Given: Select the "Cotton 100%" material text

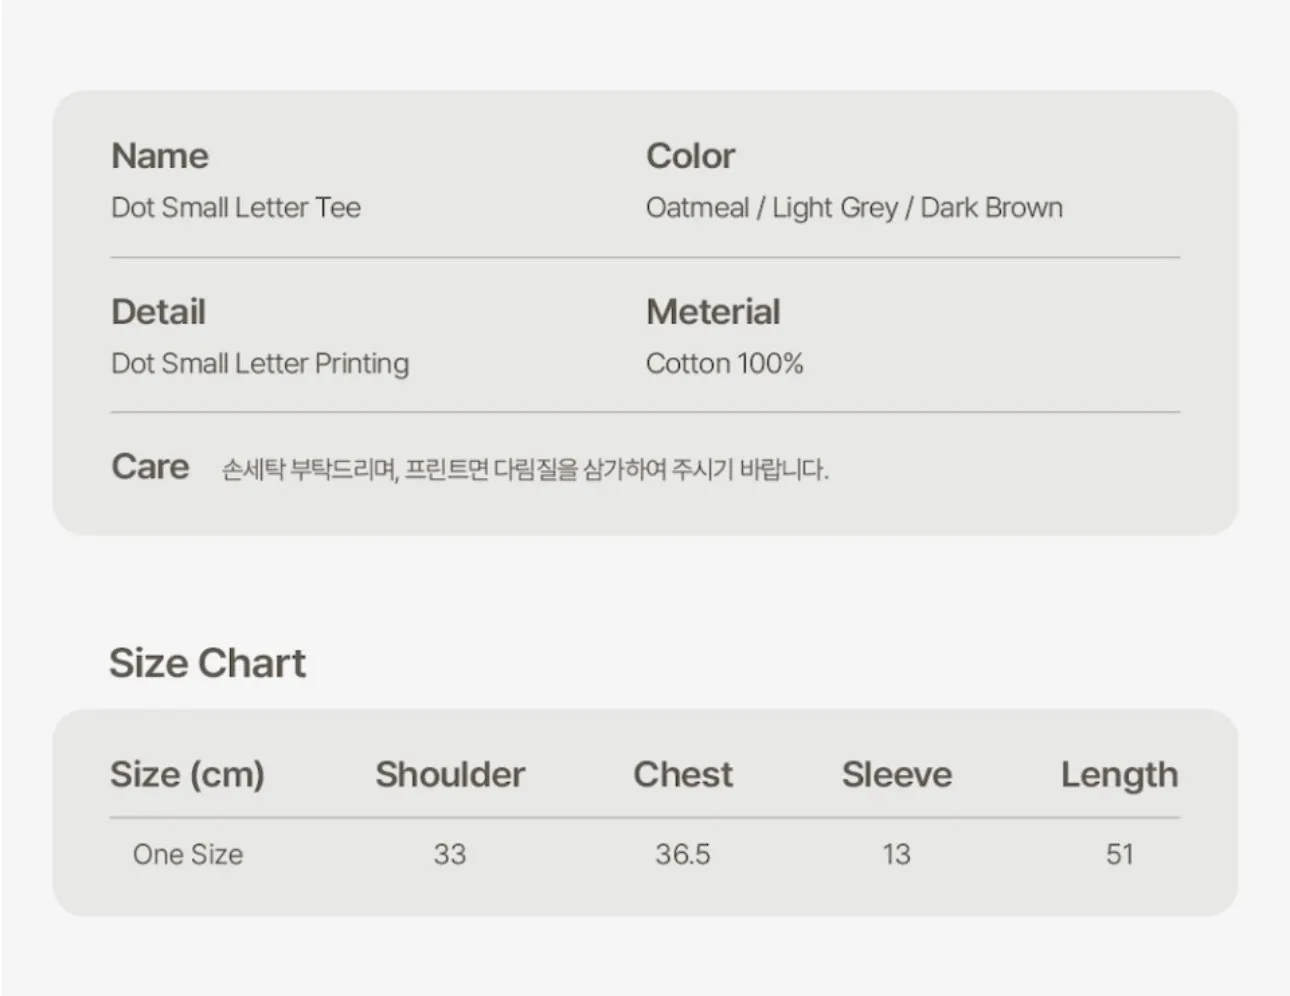Looking at the screenshot, I should 724,363.
